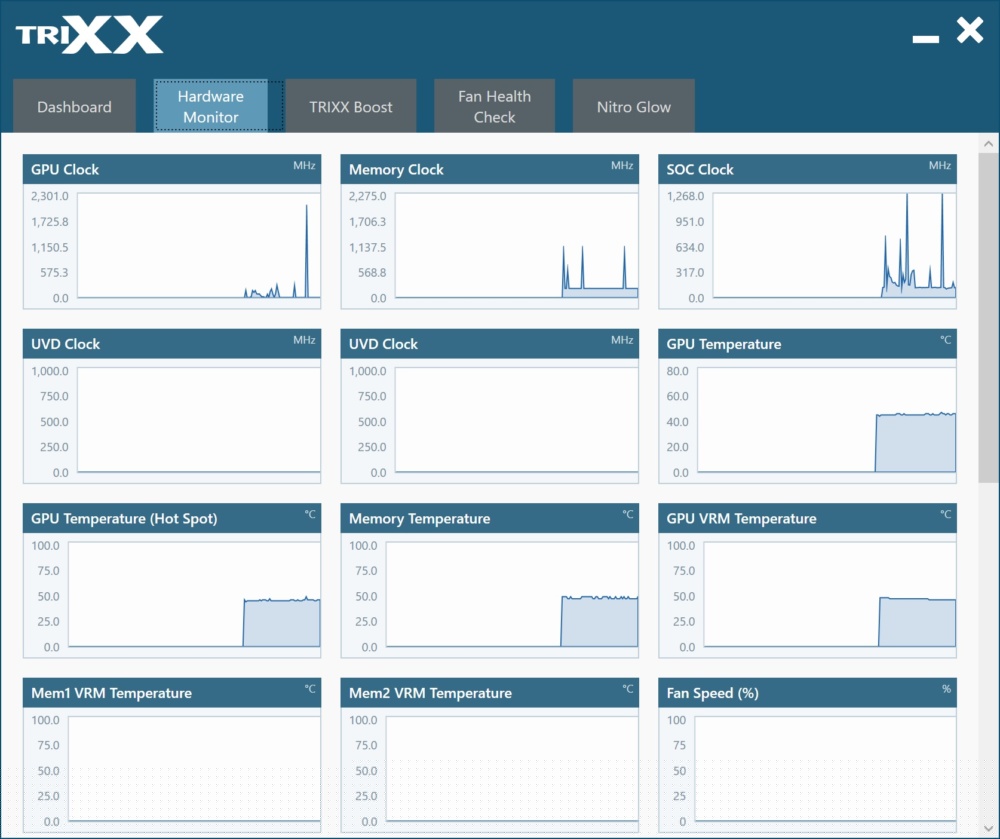Close the TRIXX window

click(970, 30)
